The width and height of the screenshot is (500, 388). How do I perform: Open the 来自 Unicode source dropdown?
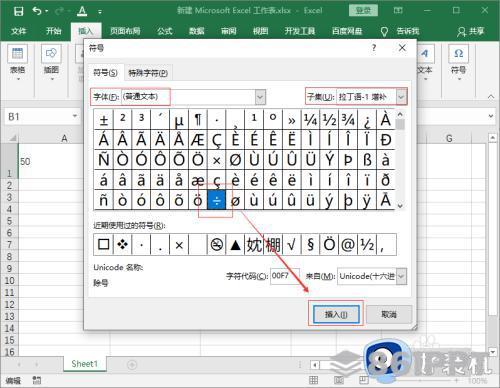(401, 276)
